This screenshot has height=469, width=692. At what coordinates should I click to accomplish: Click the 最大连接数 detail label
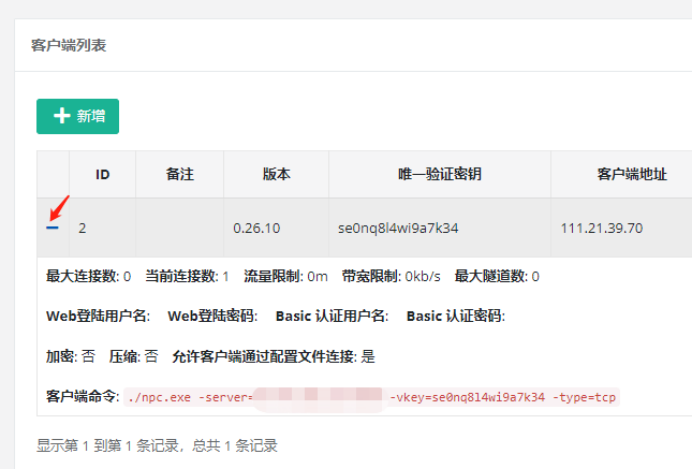(x=83, y=276)
